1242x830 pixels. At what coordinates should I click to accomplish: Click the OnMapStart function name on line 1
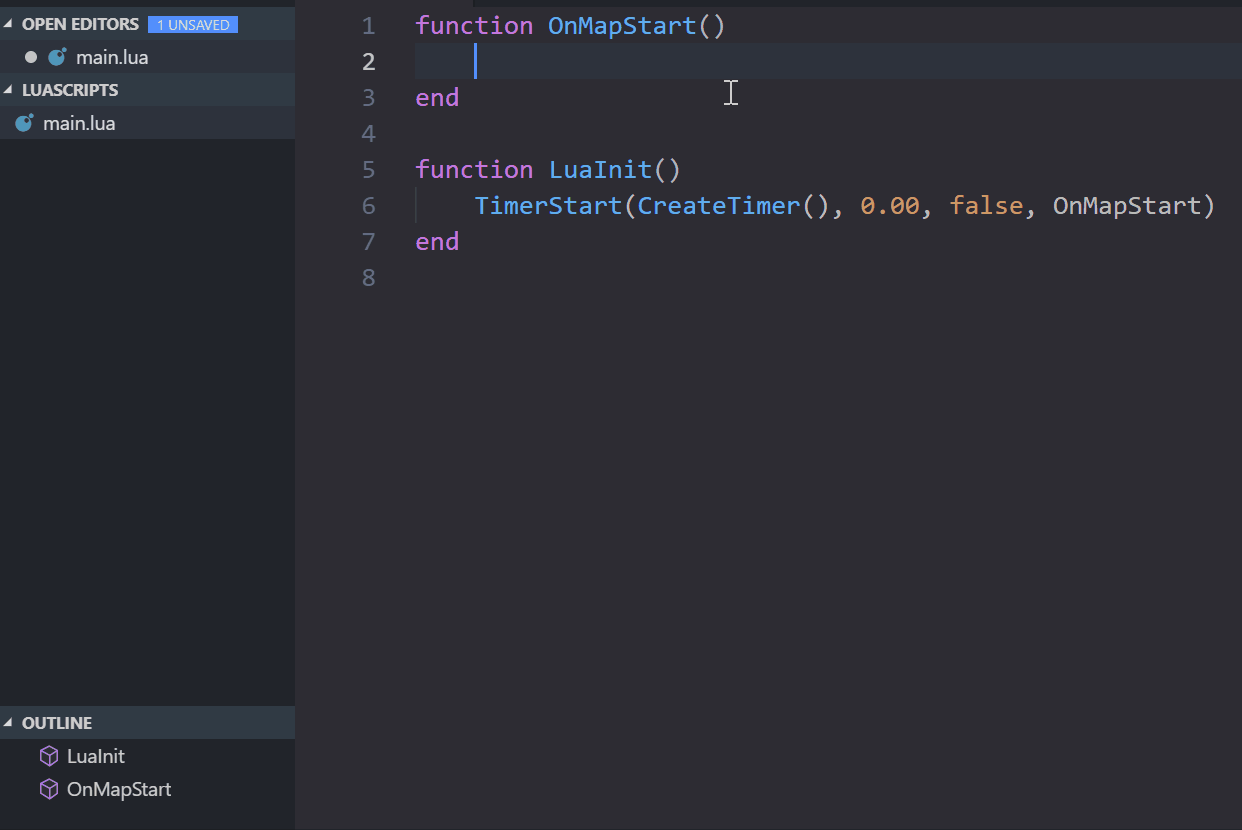coord(622,26)
